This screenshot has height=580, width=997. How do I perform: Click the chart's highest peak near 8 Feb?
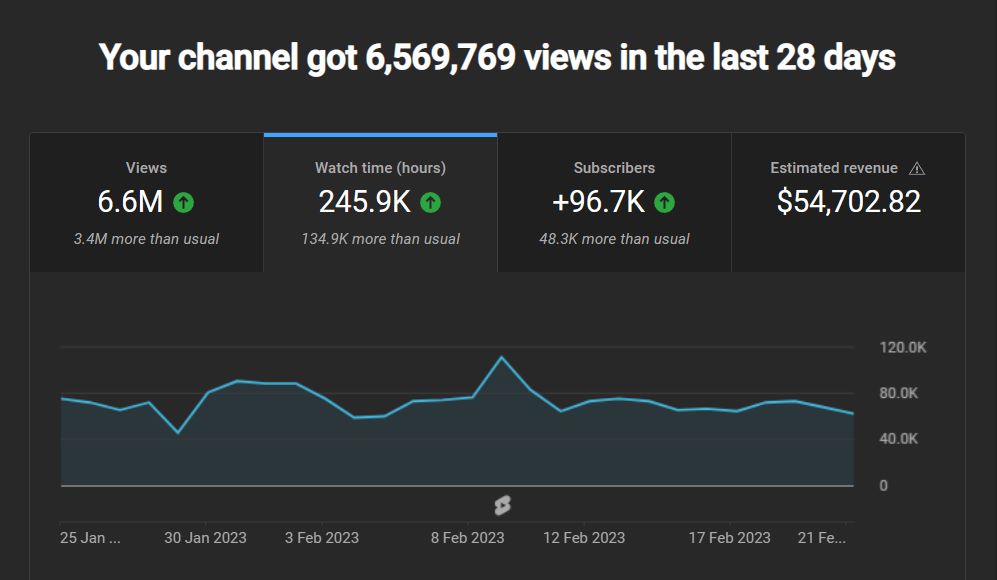coord(502,357)
